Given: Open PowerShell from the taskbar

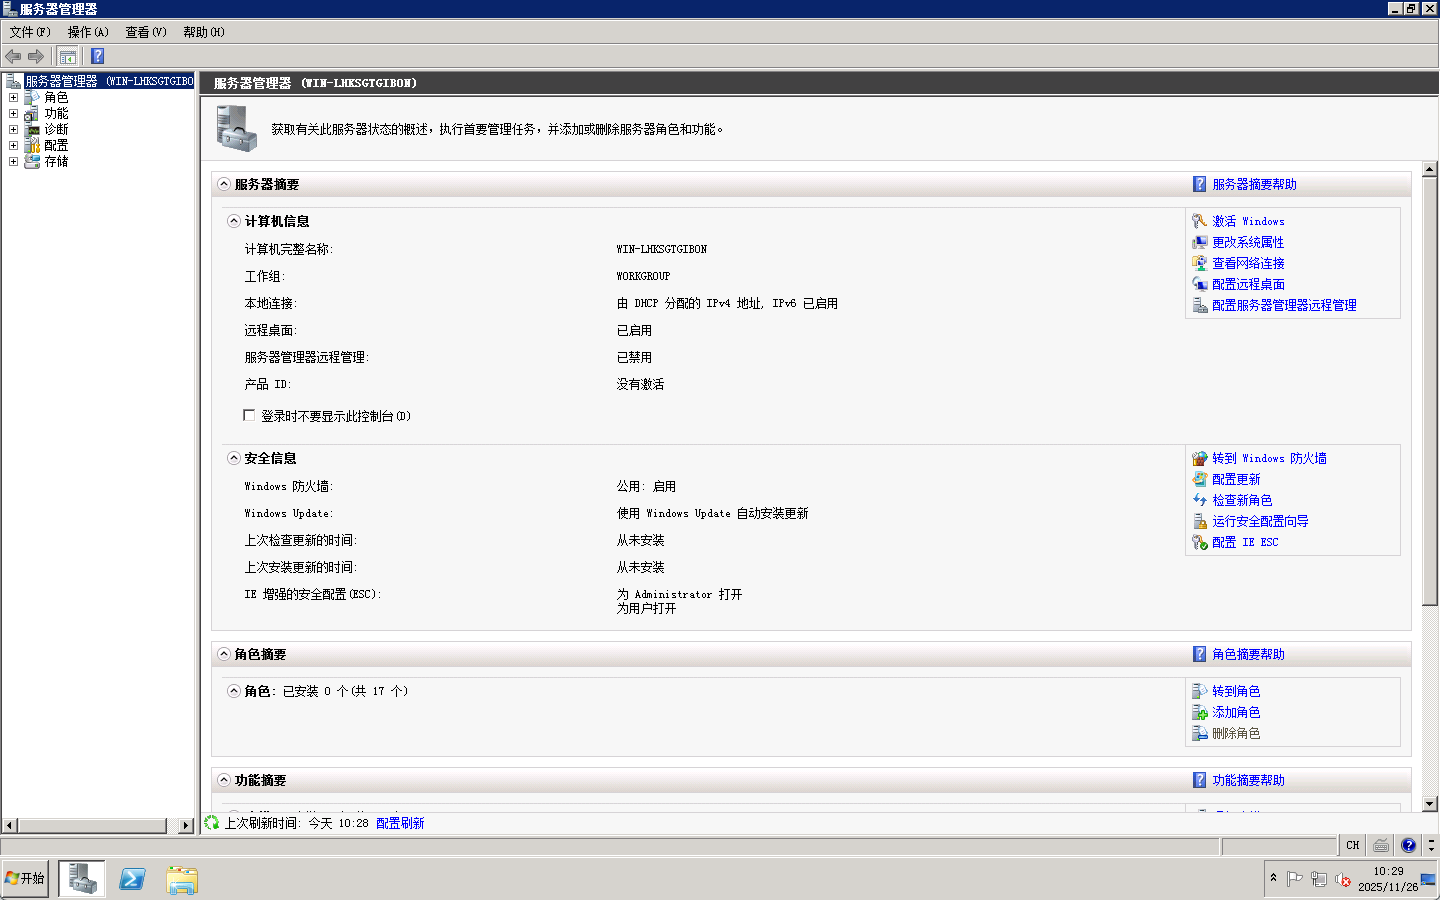Looking at the screenshot, I should 132,879.
